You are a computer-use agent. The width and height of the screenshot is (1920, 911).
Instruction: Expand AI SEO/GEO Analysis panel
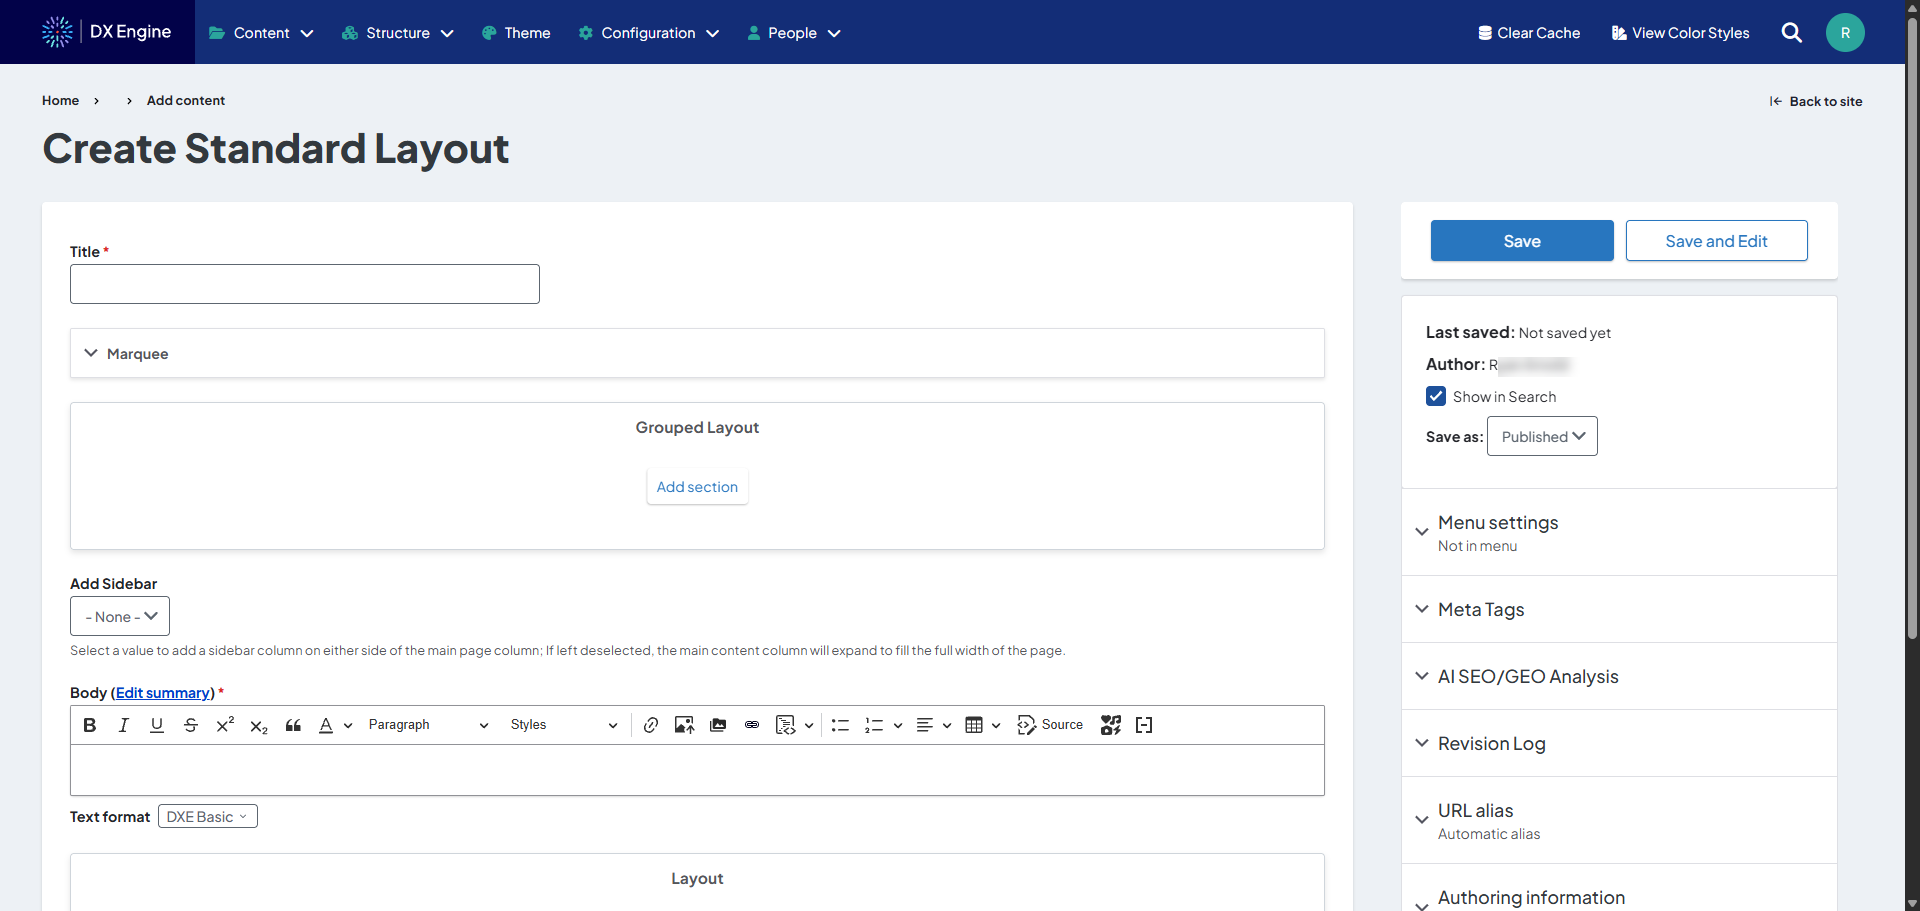click(x=1619, y=676)
